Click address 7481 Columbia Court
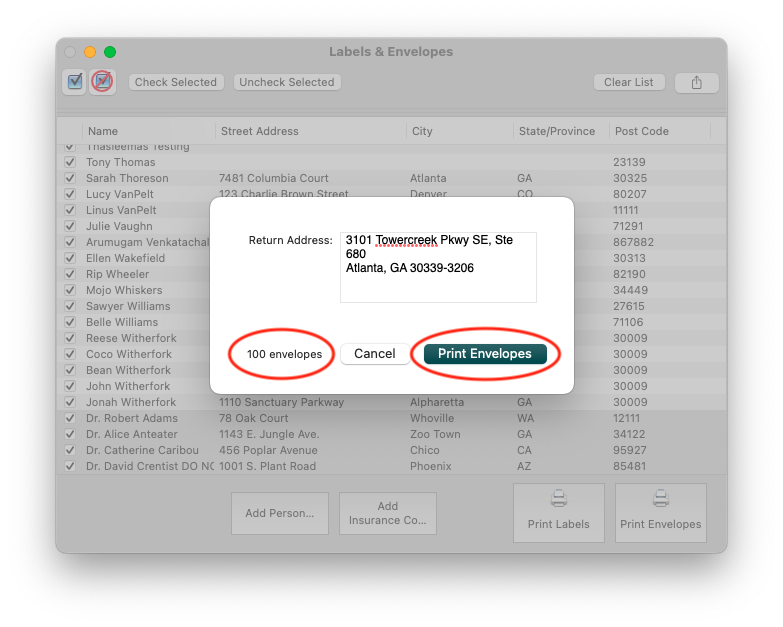The height and width of the screenshot is (627, 783). tap(274, 178)
